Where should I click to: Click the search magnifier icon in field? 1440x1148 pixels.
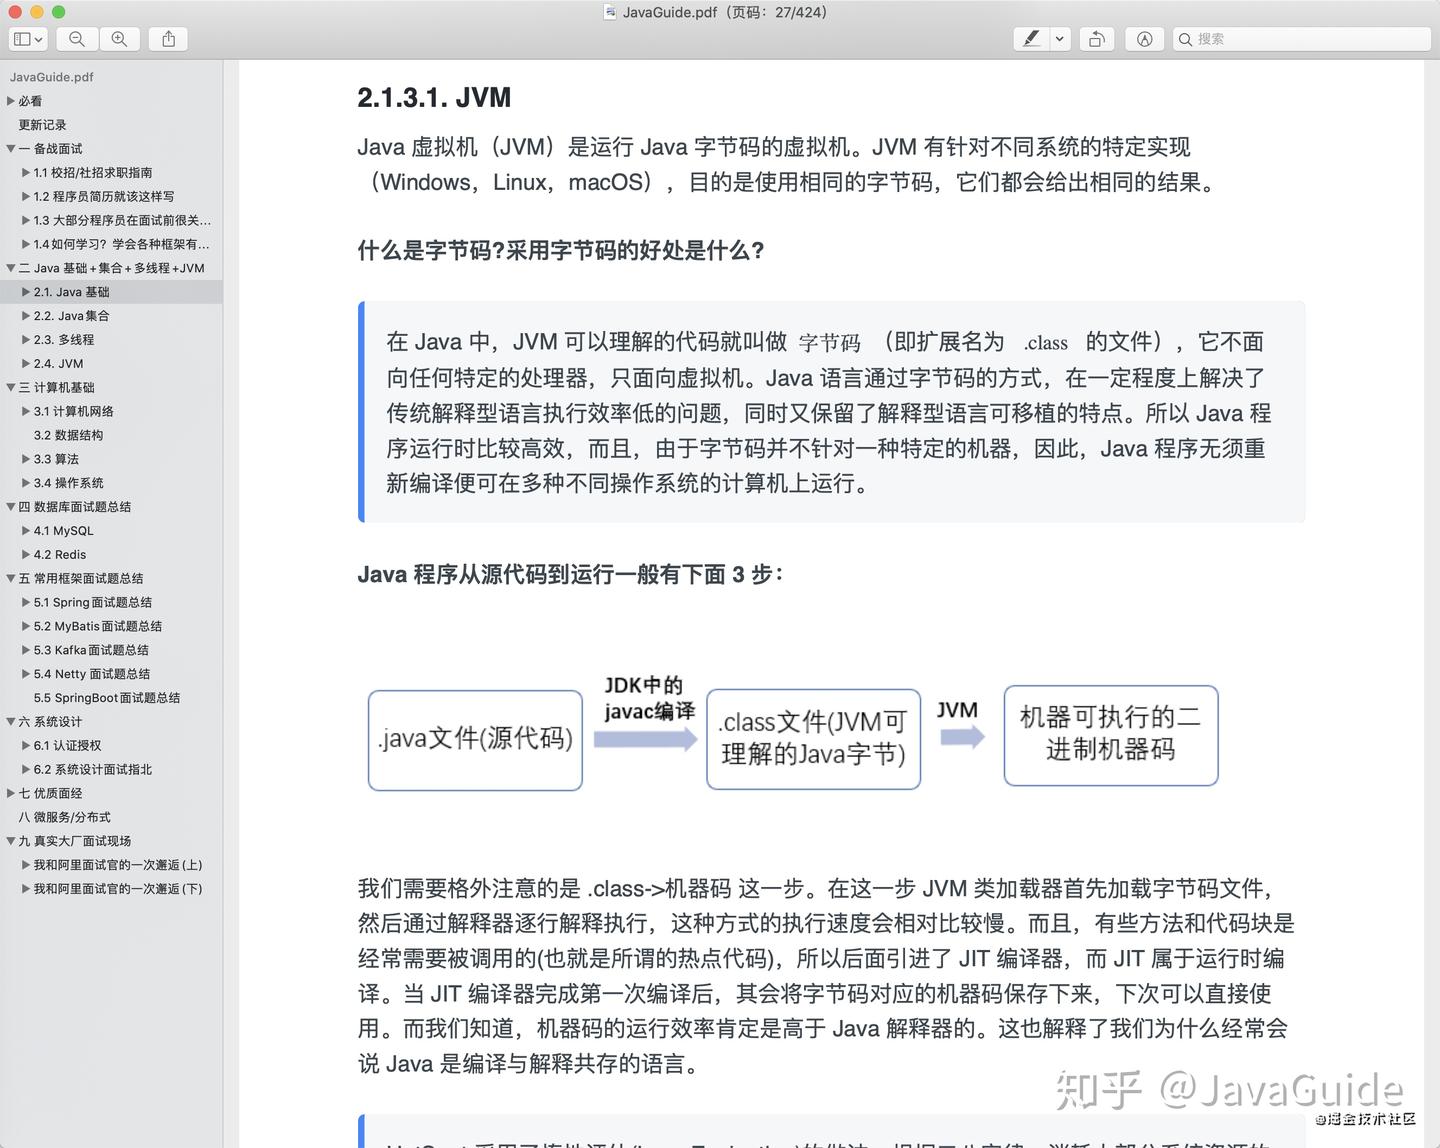(1185, 39)
